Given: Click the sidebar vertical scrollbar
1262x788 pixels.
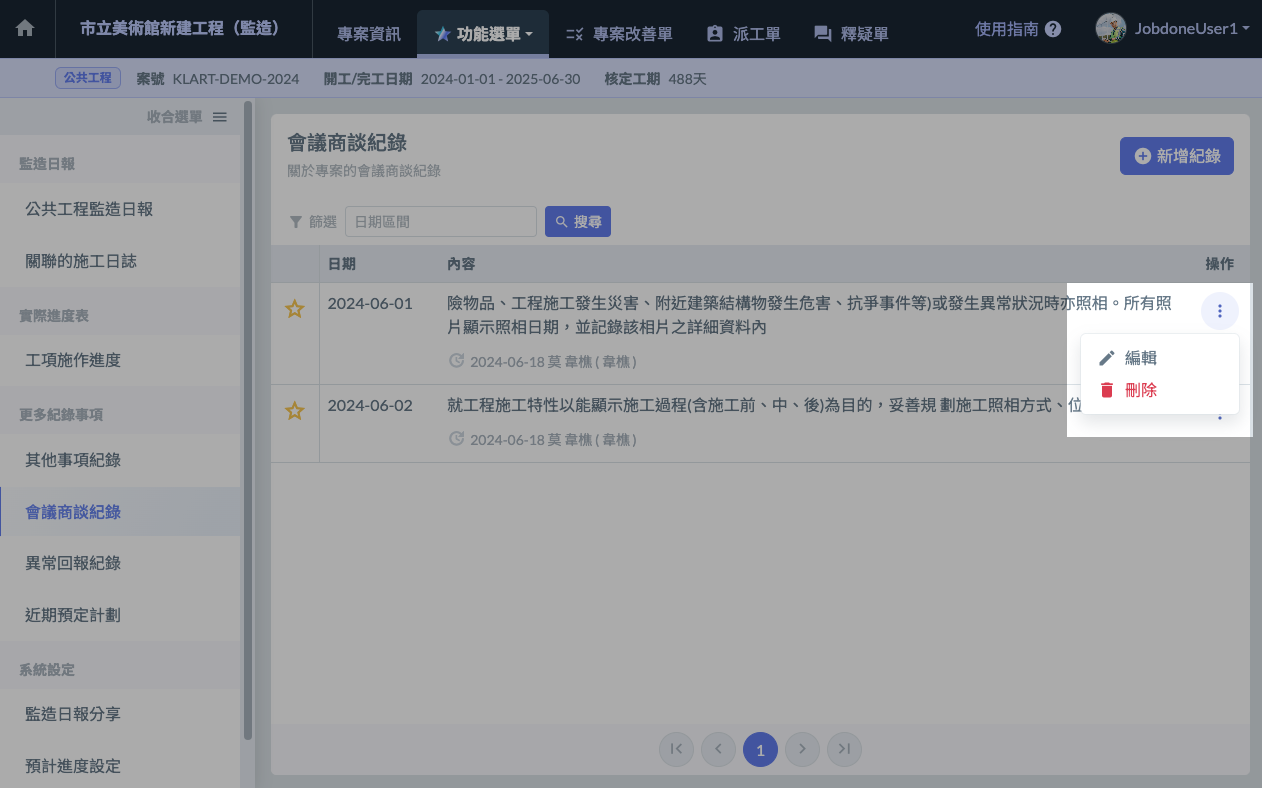Looking at the screenshot, I should point(248,420).
